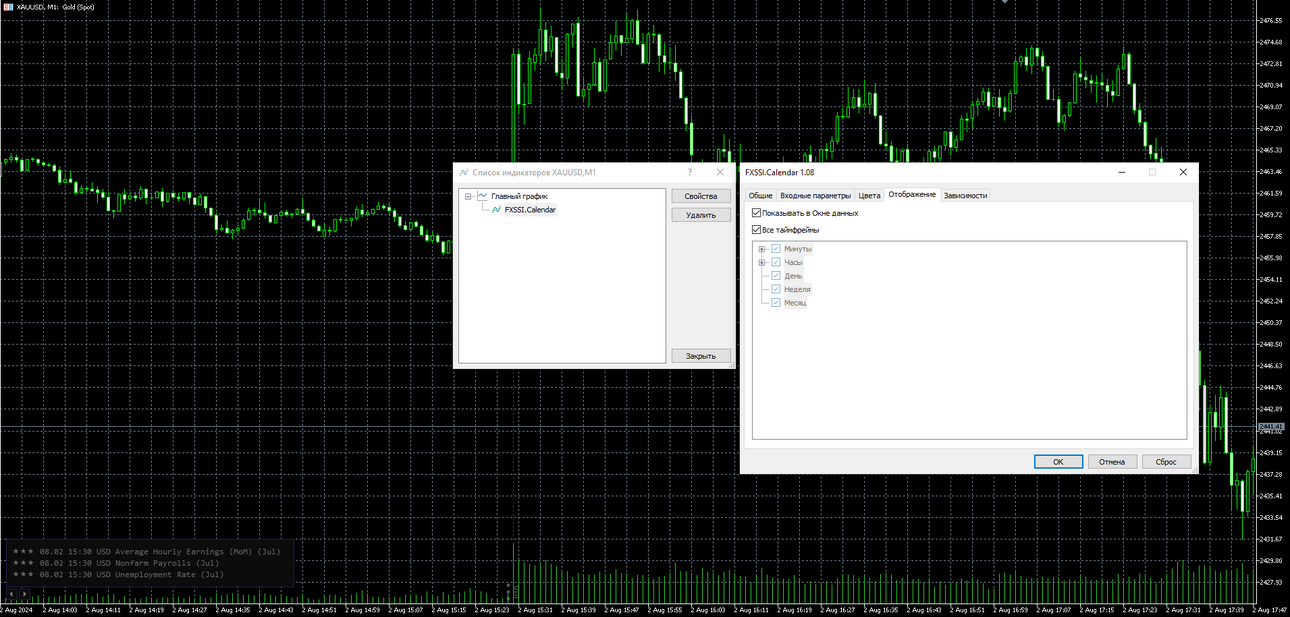The width and height of the screenshot is (1290, 617).
Task: Close the FXSSI.Calendar 1.08 dialog
Action: (x=1183, y=172)
